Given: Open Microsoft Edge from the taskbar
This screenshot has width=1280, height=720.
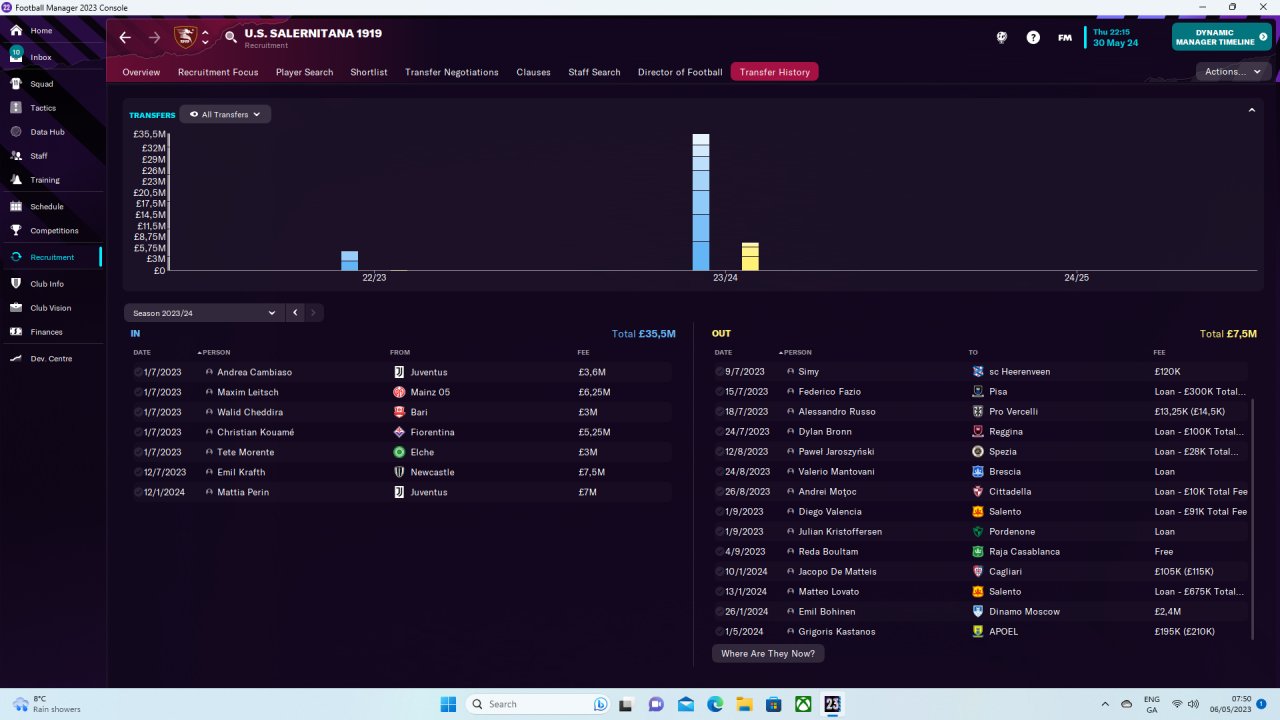Looking at the screenshot, I should [x=717, y=704].
